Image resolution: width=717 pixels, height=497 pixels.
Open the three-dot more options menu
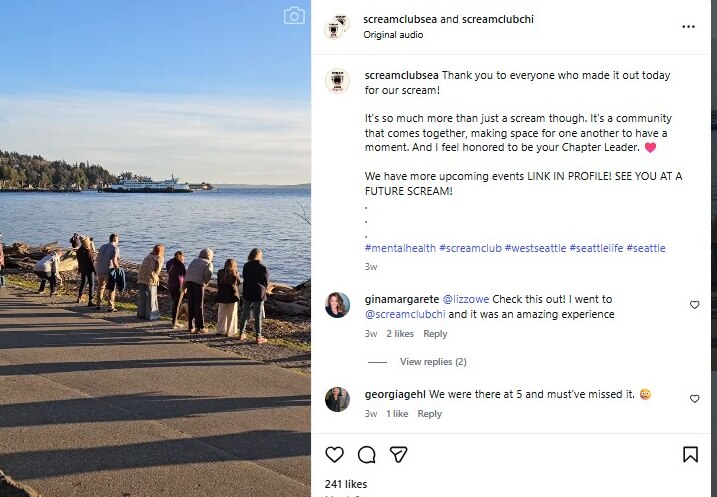click(688, 27)
